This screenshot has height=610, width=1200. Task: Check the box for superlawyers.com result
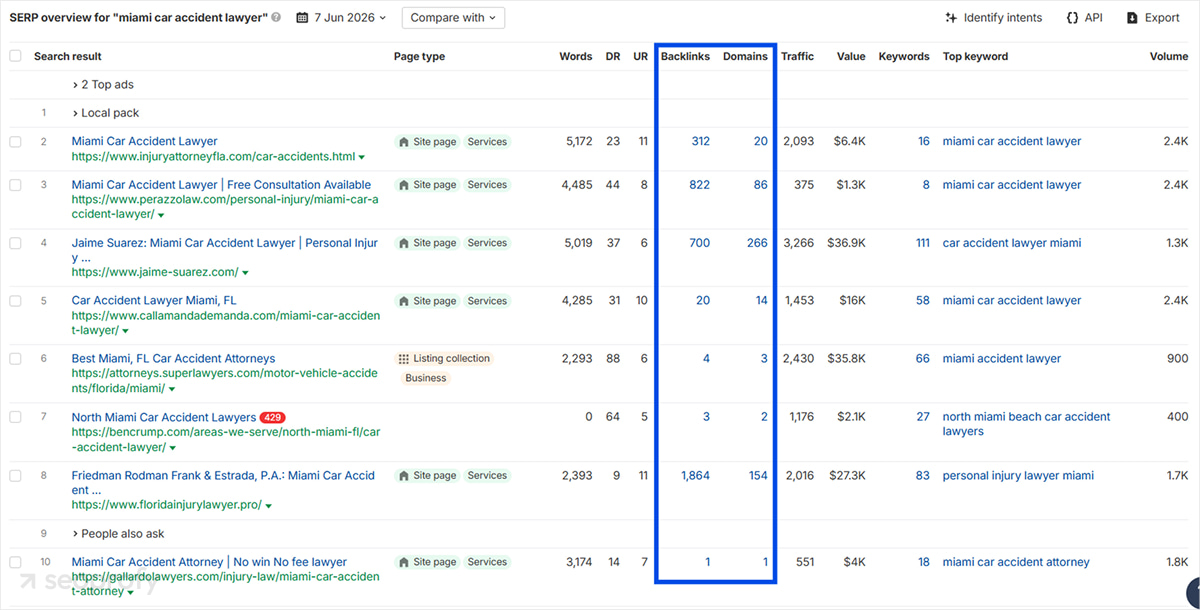click(x=15, y=359)
